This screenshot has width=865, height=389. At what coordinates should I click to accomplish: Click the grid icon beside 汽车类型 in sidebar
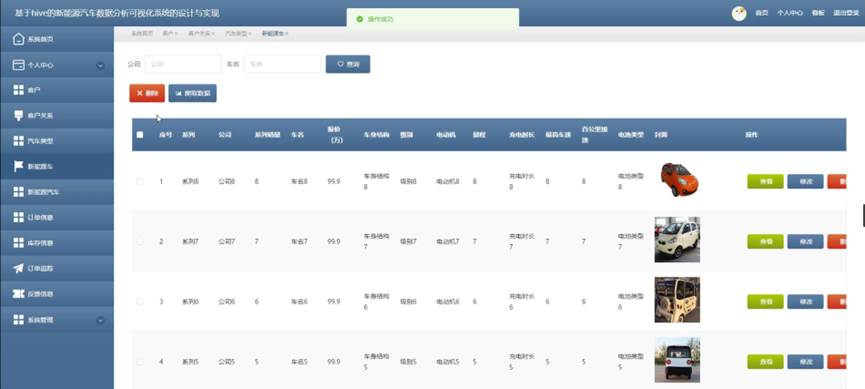(x=19, y=141)
